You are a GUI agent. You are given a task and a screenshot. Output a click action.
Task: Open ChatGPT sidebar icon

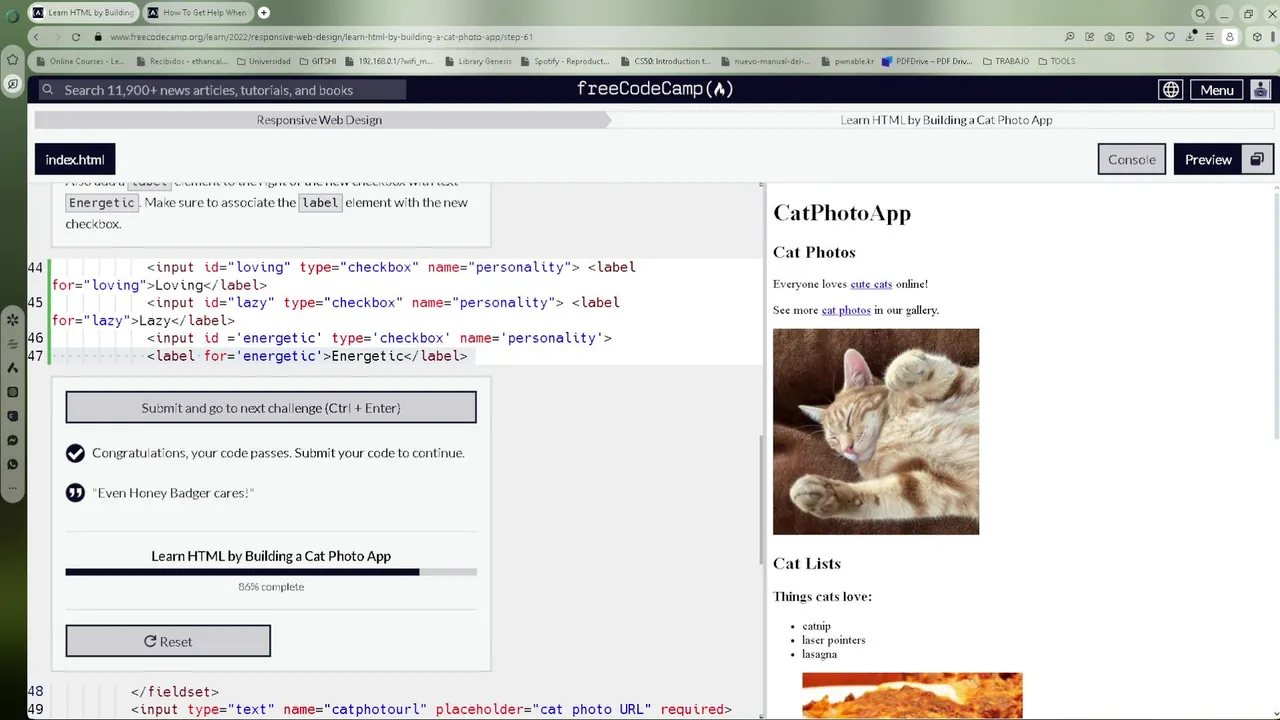pyautogui.click(x=12, y=392)
